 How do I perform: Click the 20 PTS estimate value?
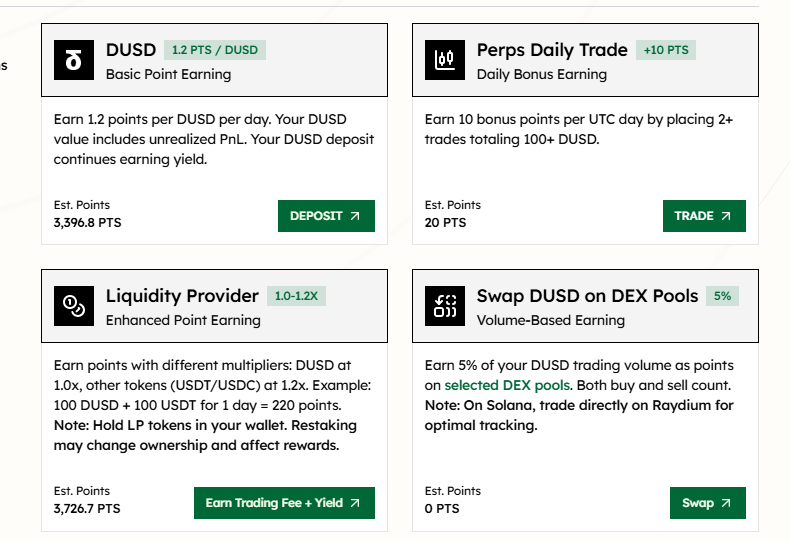[445, 223]
